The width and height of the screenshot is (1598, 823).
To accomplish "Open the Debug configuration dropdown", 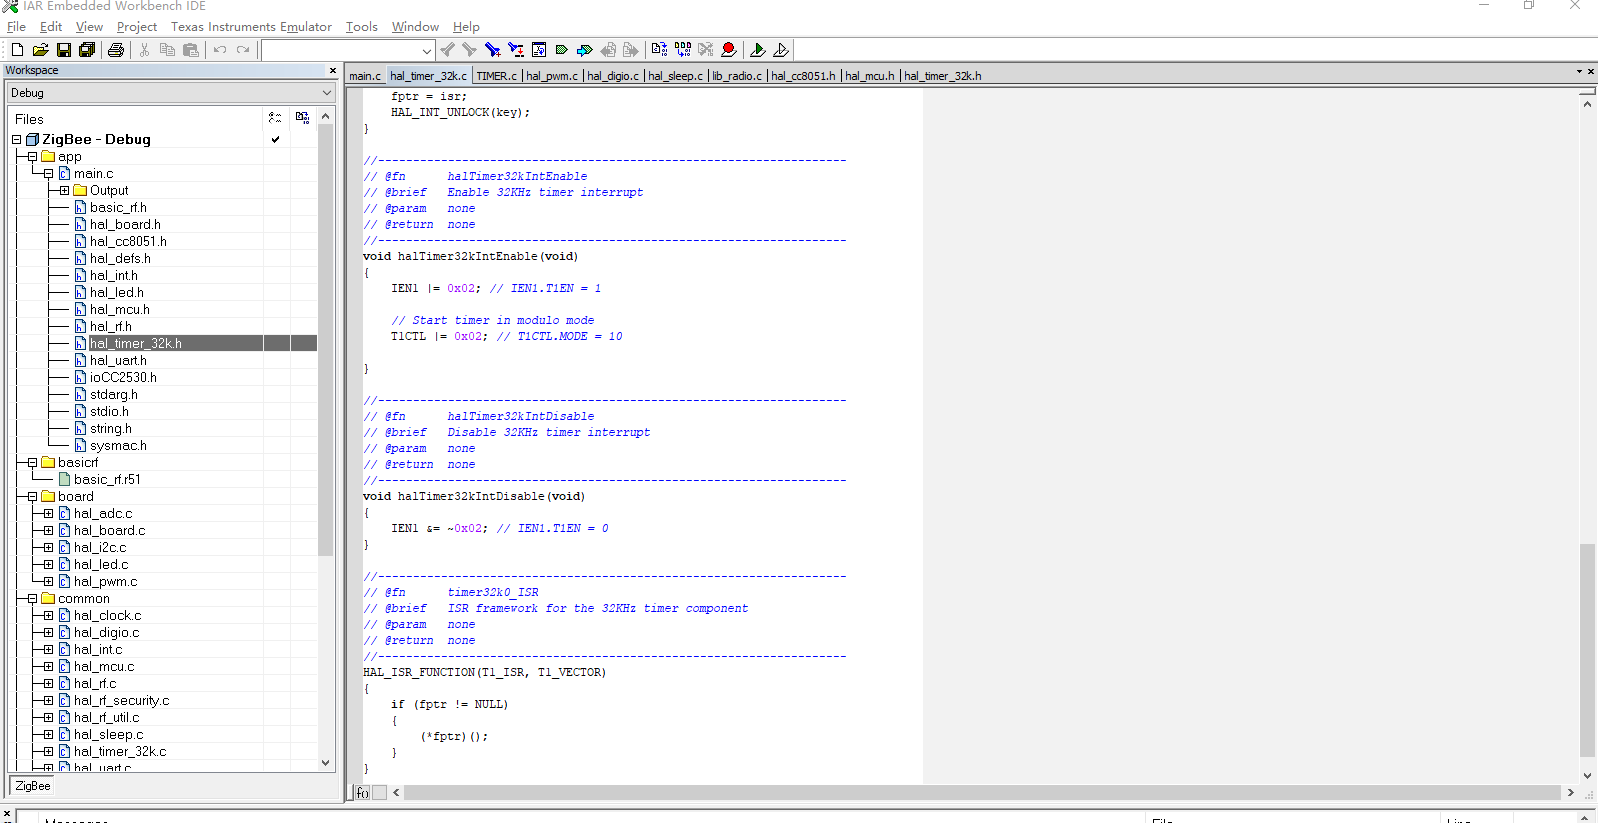I will (x=326, y=93).
